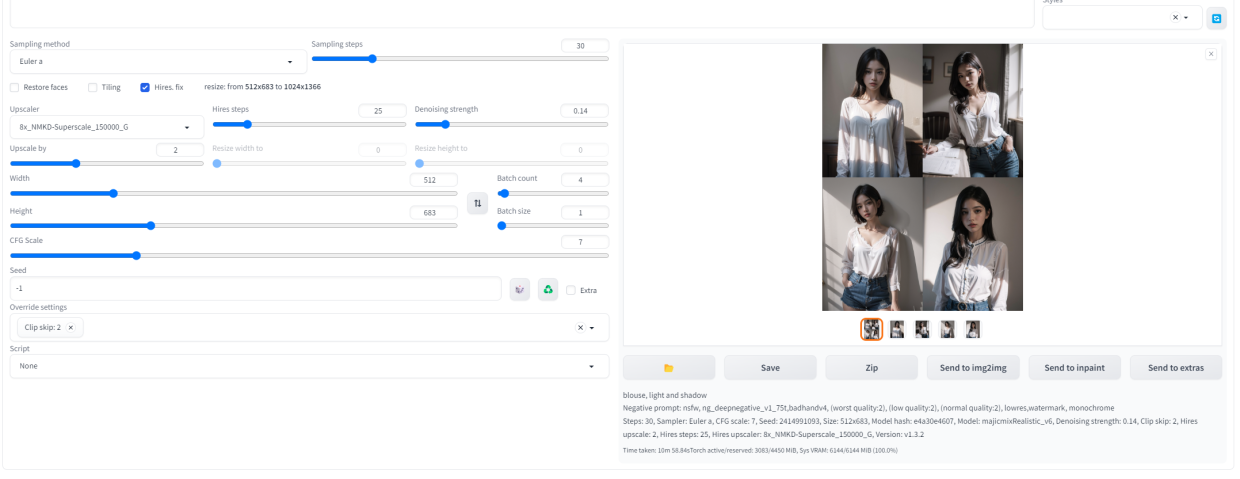
Task: Click the bottom-right image in the gallery grid
Action: coord(973,244)
